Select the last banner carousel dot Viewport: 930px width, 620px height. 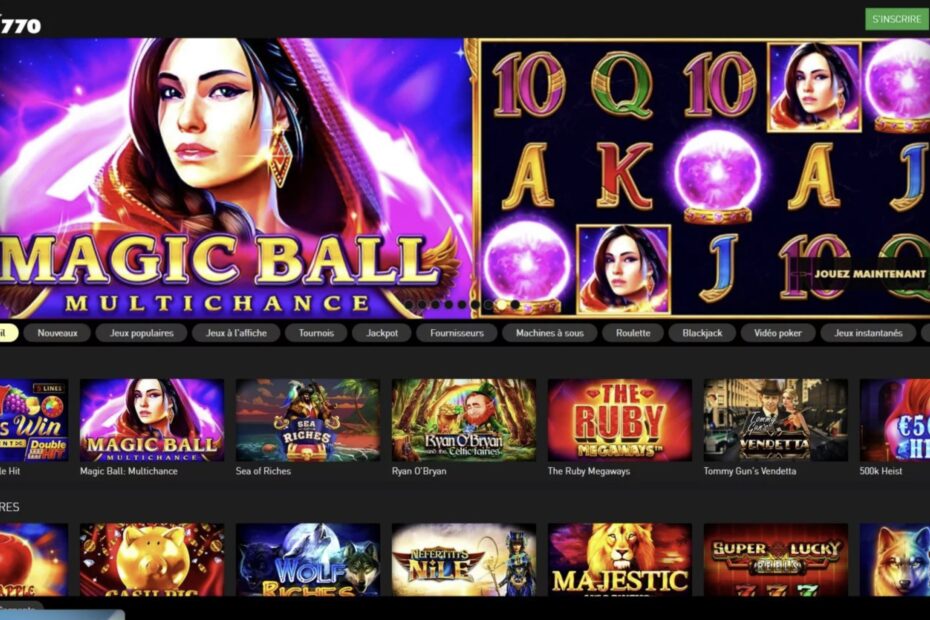515,304
